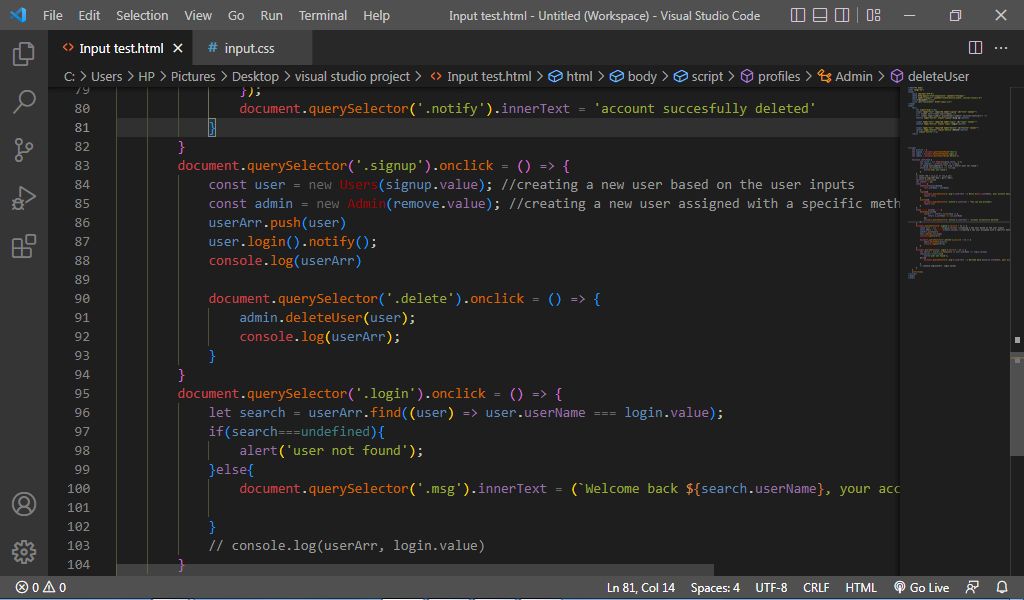Image resolution: width=1024 pixels, height=600 pixels.
Task: Click the notifications bell in status bar
Action: (x=1002, y=588)
